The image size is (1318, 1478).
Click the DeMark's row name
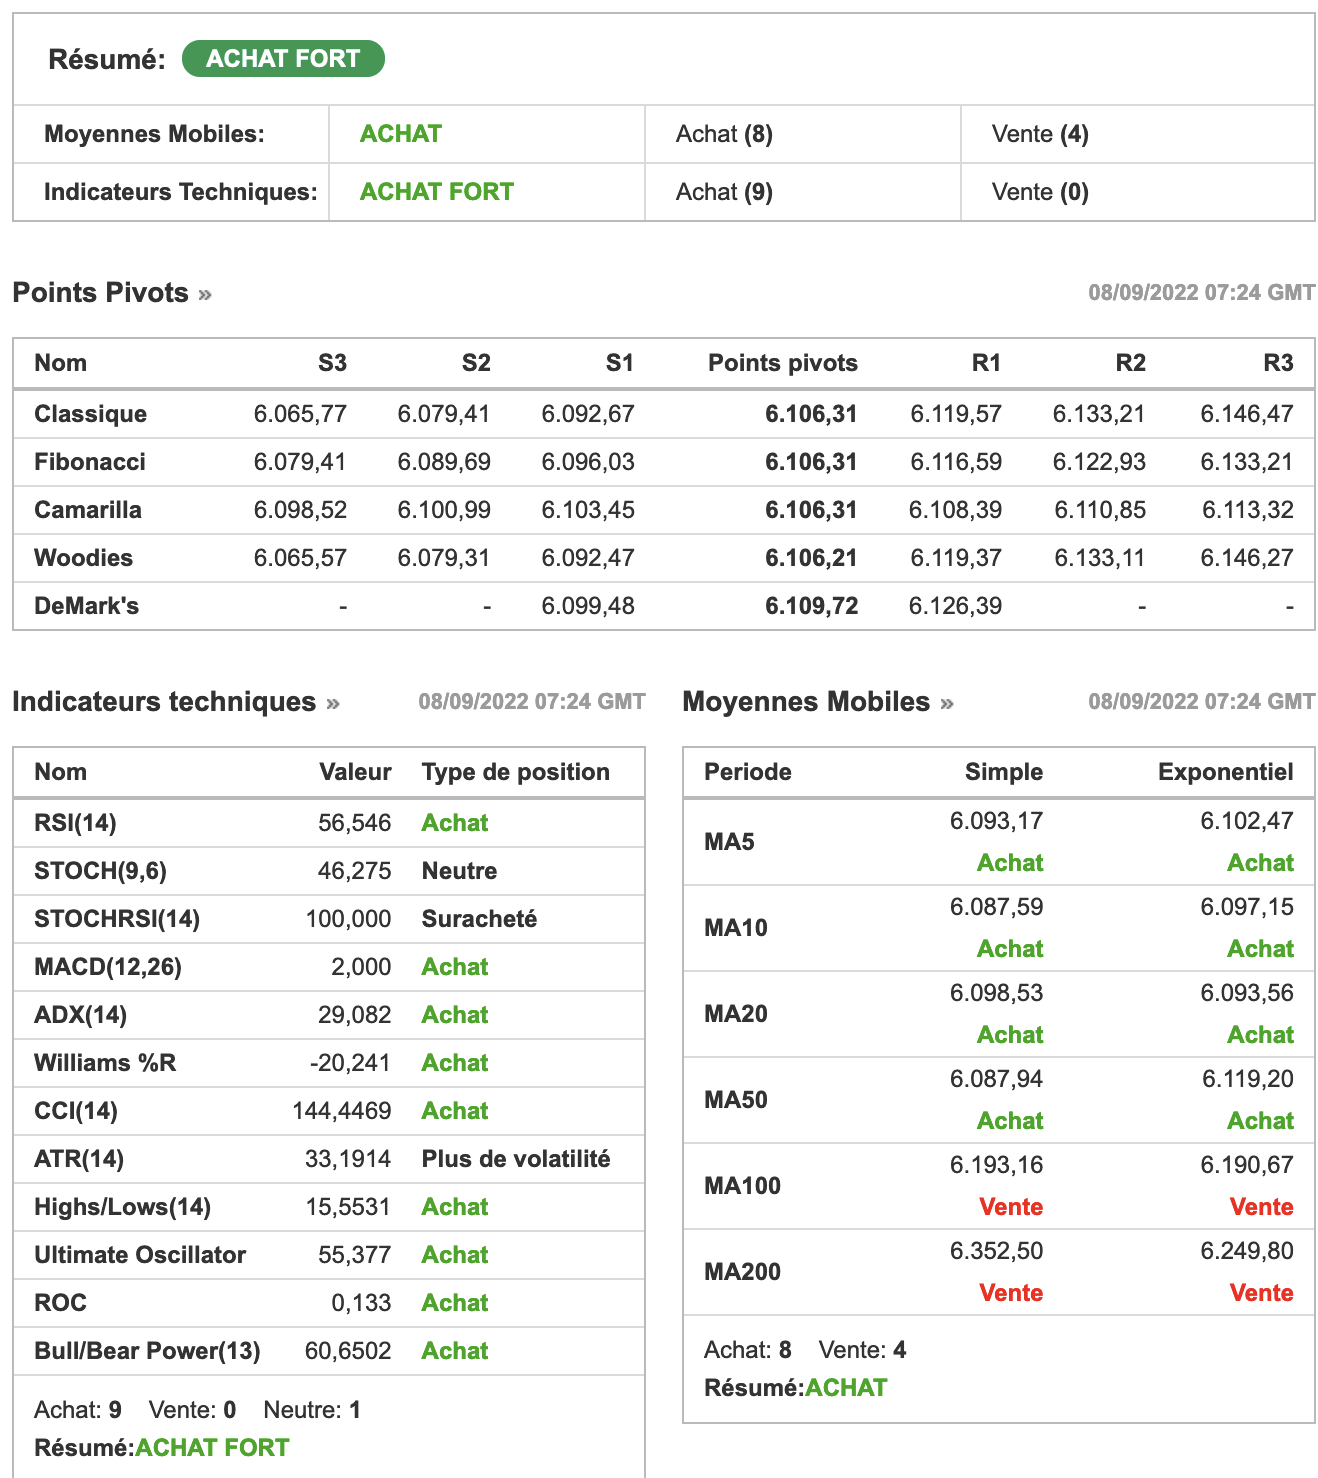pyautogui.click(x=86, y=606)
